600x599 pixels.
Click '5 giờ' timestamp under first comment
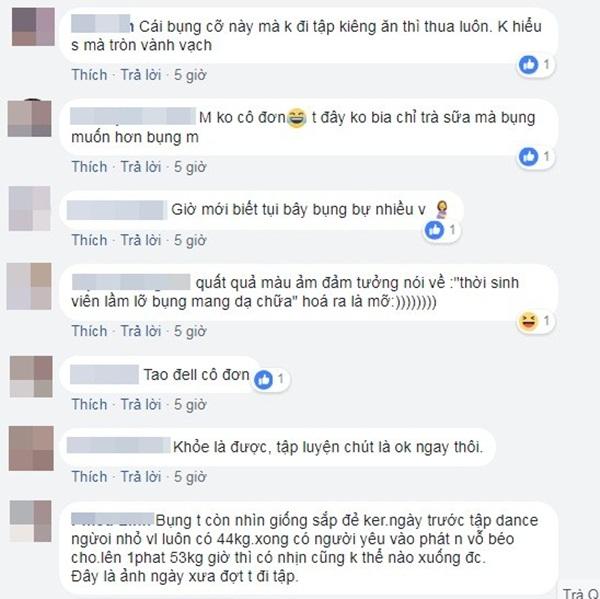(x=190, y=75)
